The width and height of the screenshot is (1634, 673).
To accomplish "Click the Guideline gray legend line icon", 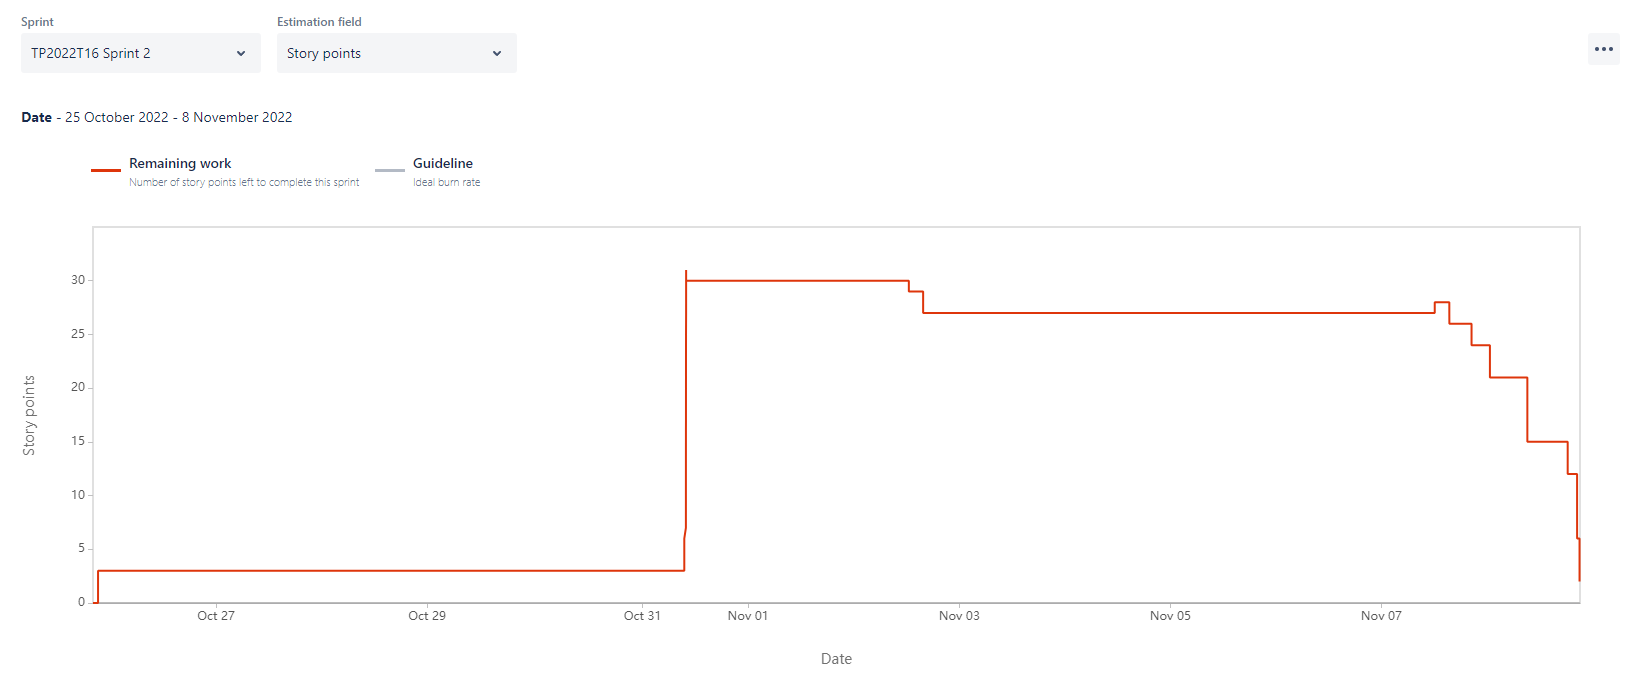I will [389, 169].
